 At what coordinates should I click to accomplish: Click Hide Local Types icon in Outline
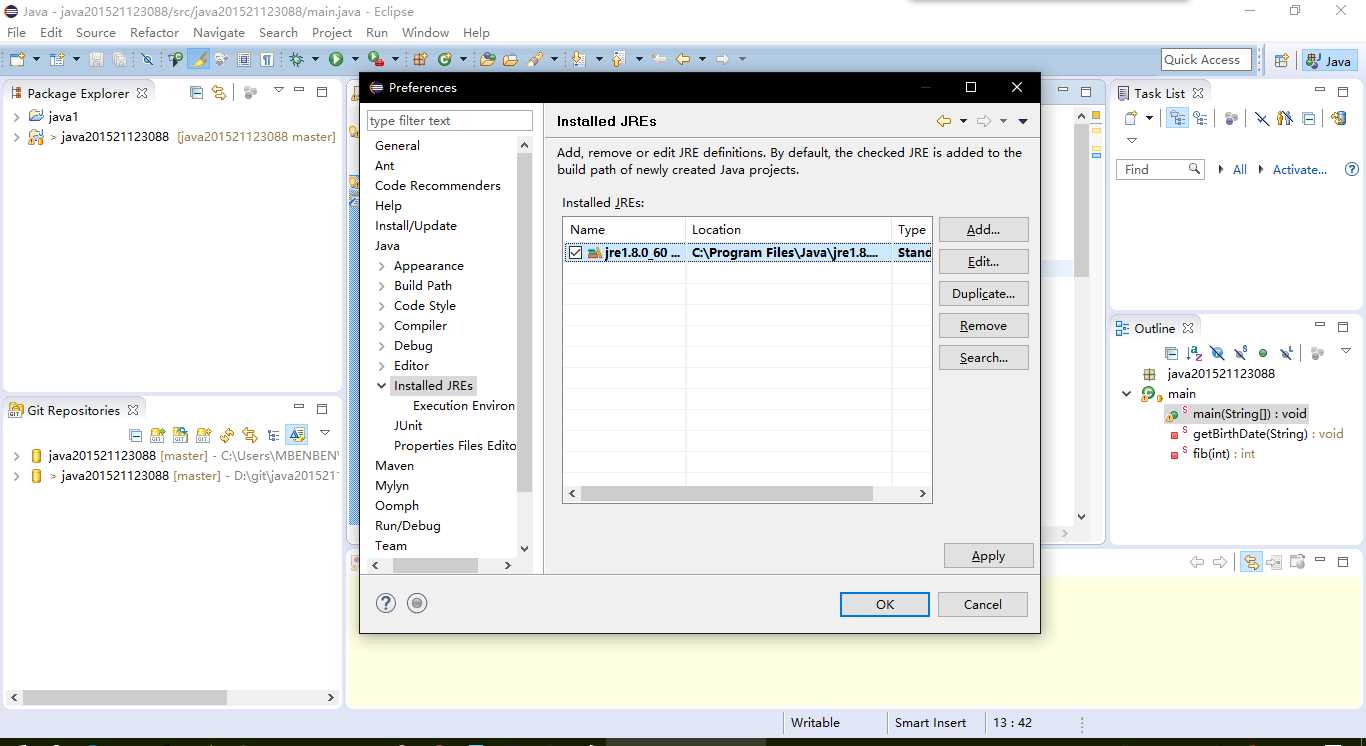coord(1287,353)
